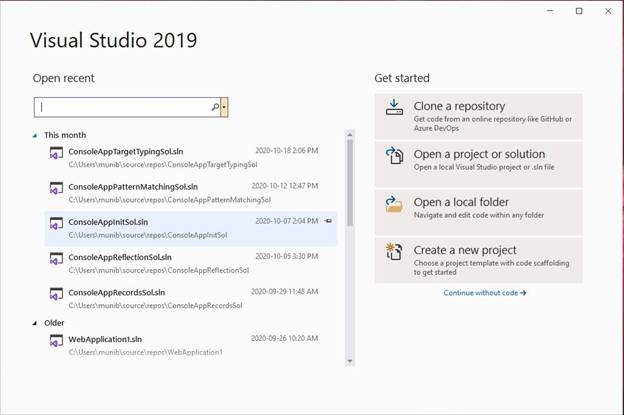Collapse the This month group
This screenshot has height=415, width=624.
(x=35, y=135)
